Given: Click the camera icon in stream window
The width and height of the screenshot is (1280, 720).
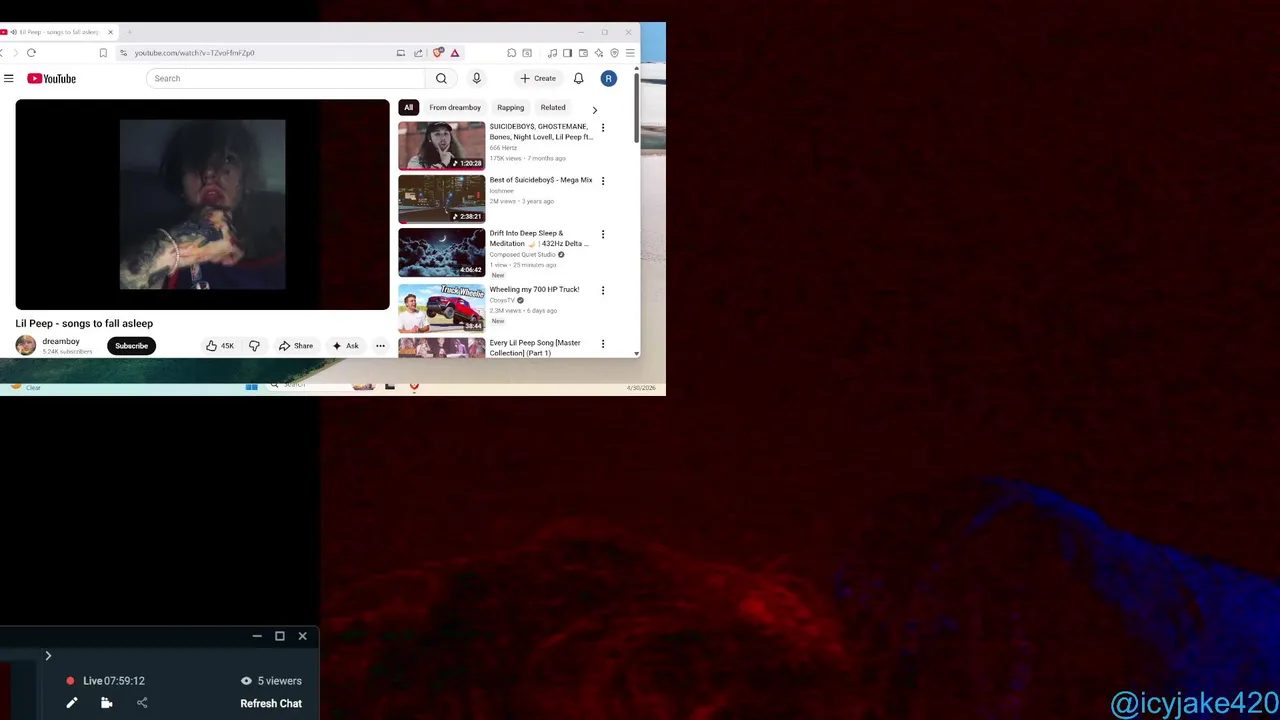Looking at the screenshot, I should click(x=106, y=703).
